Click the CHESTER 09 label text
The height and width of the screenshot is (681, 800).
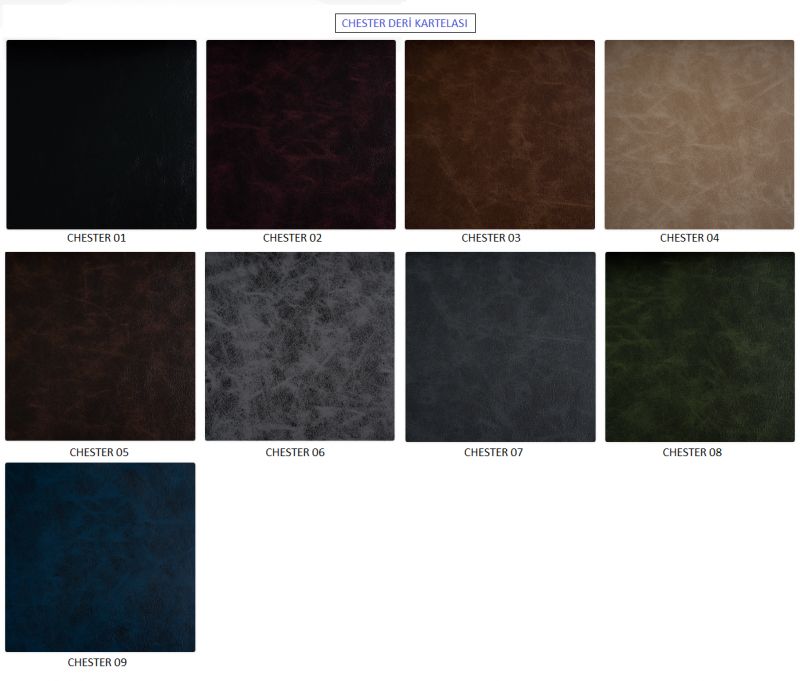pos(97,662)
